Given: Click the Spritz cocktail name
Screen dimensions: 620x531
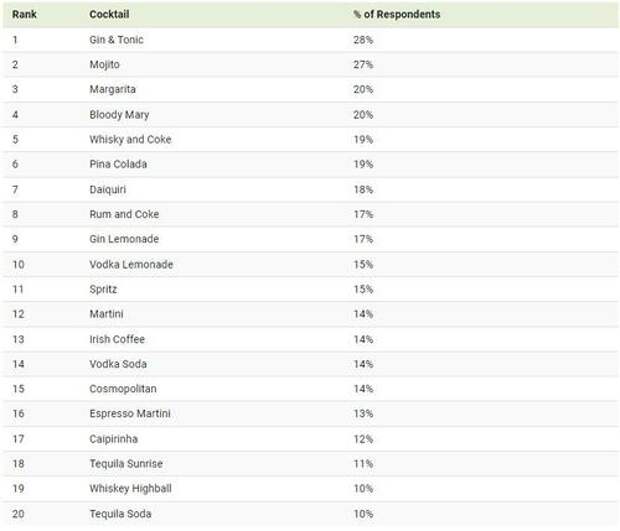Looking at the screenshot, I should click(103, 289).
